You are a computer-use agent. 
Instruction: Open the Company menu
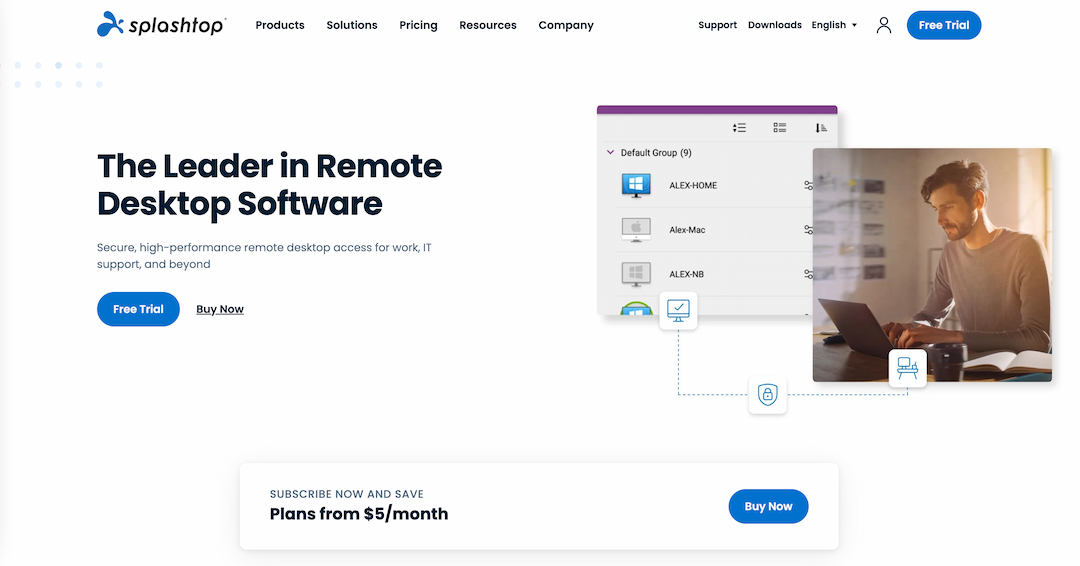click(565, 25)
